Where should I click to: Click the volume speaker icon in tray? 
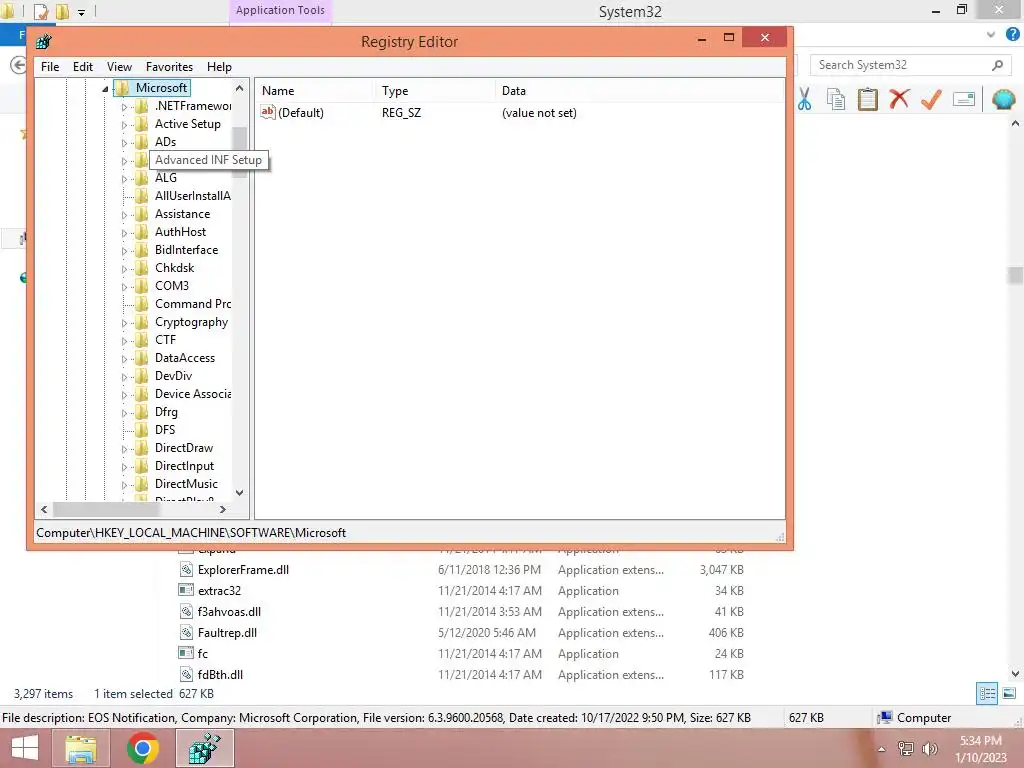[x=929, y=749]
